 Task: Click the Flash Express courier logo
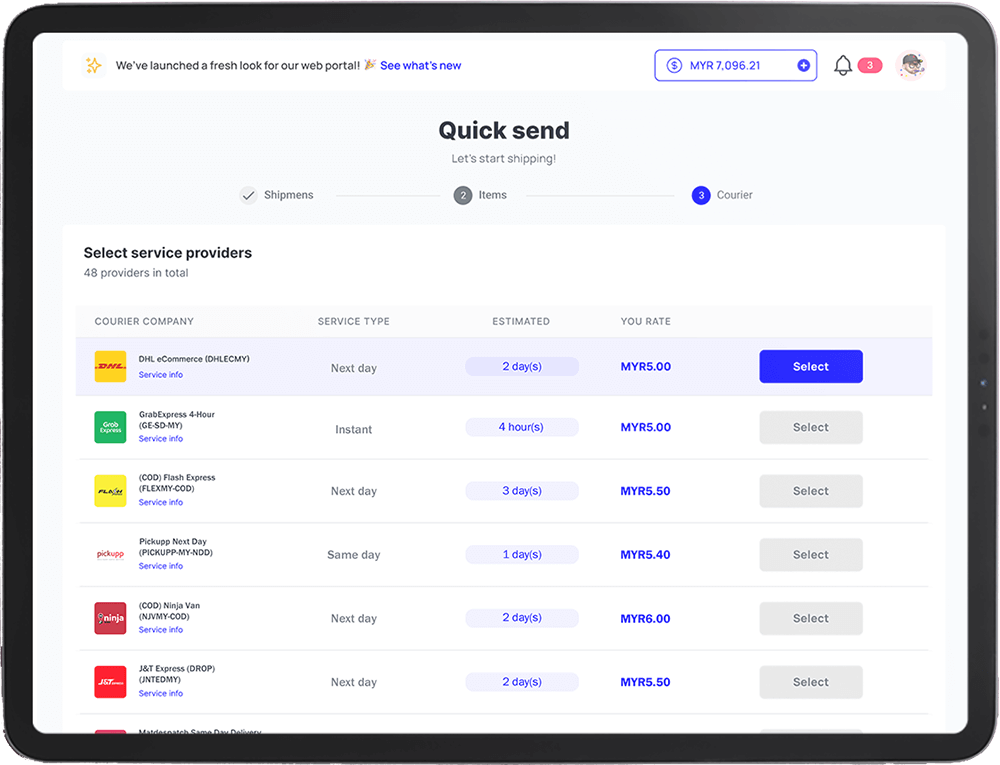[110, 491]
